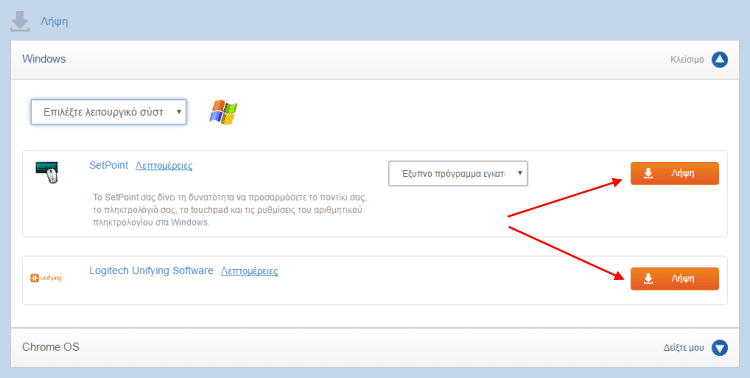750x378 pixels.
Task: View Logitech Unifying Software Λεπτομέρειες link
Action: (x=249, y=271)
